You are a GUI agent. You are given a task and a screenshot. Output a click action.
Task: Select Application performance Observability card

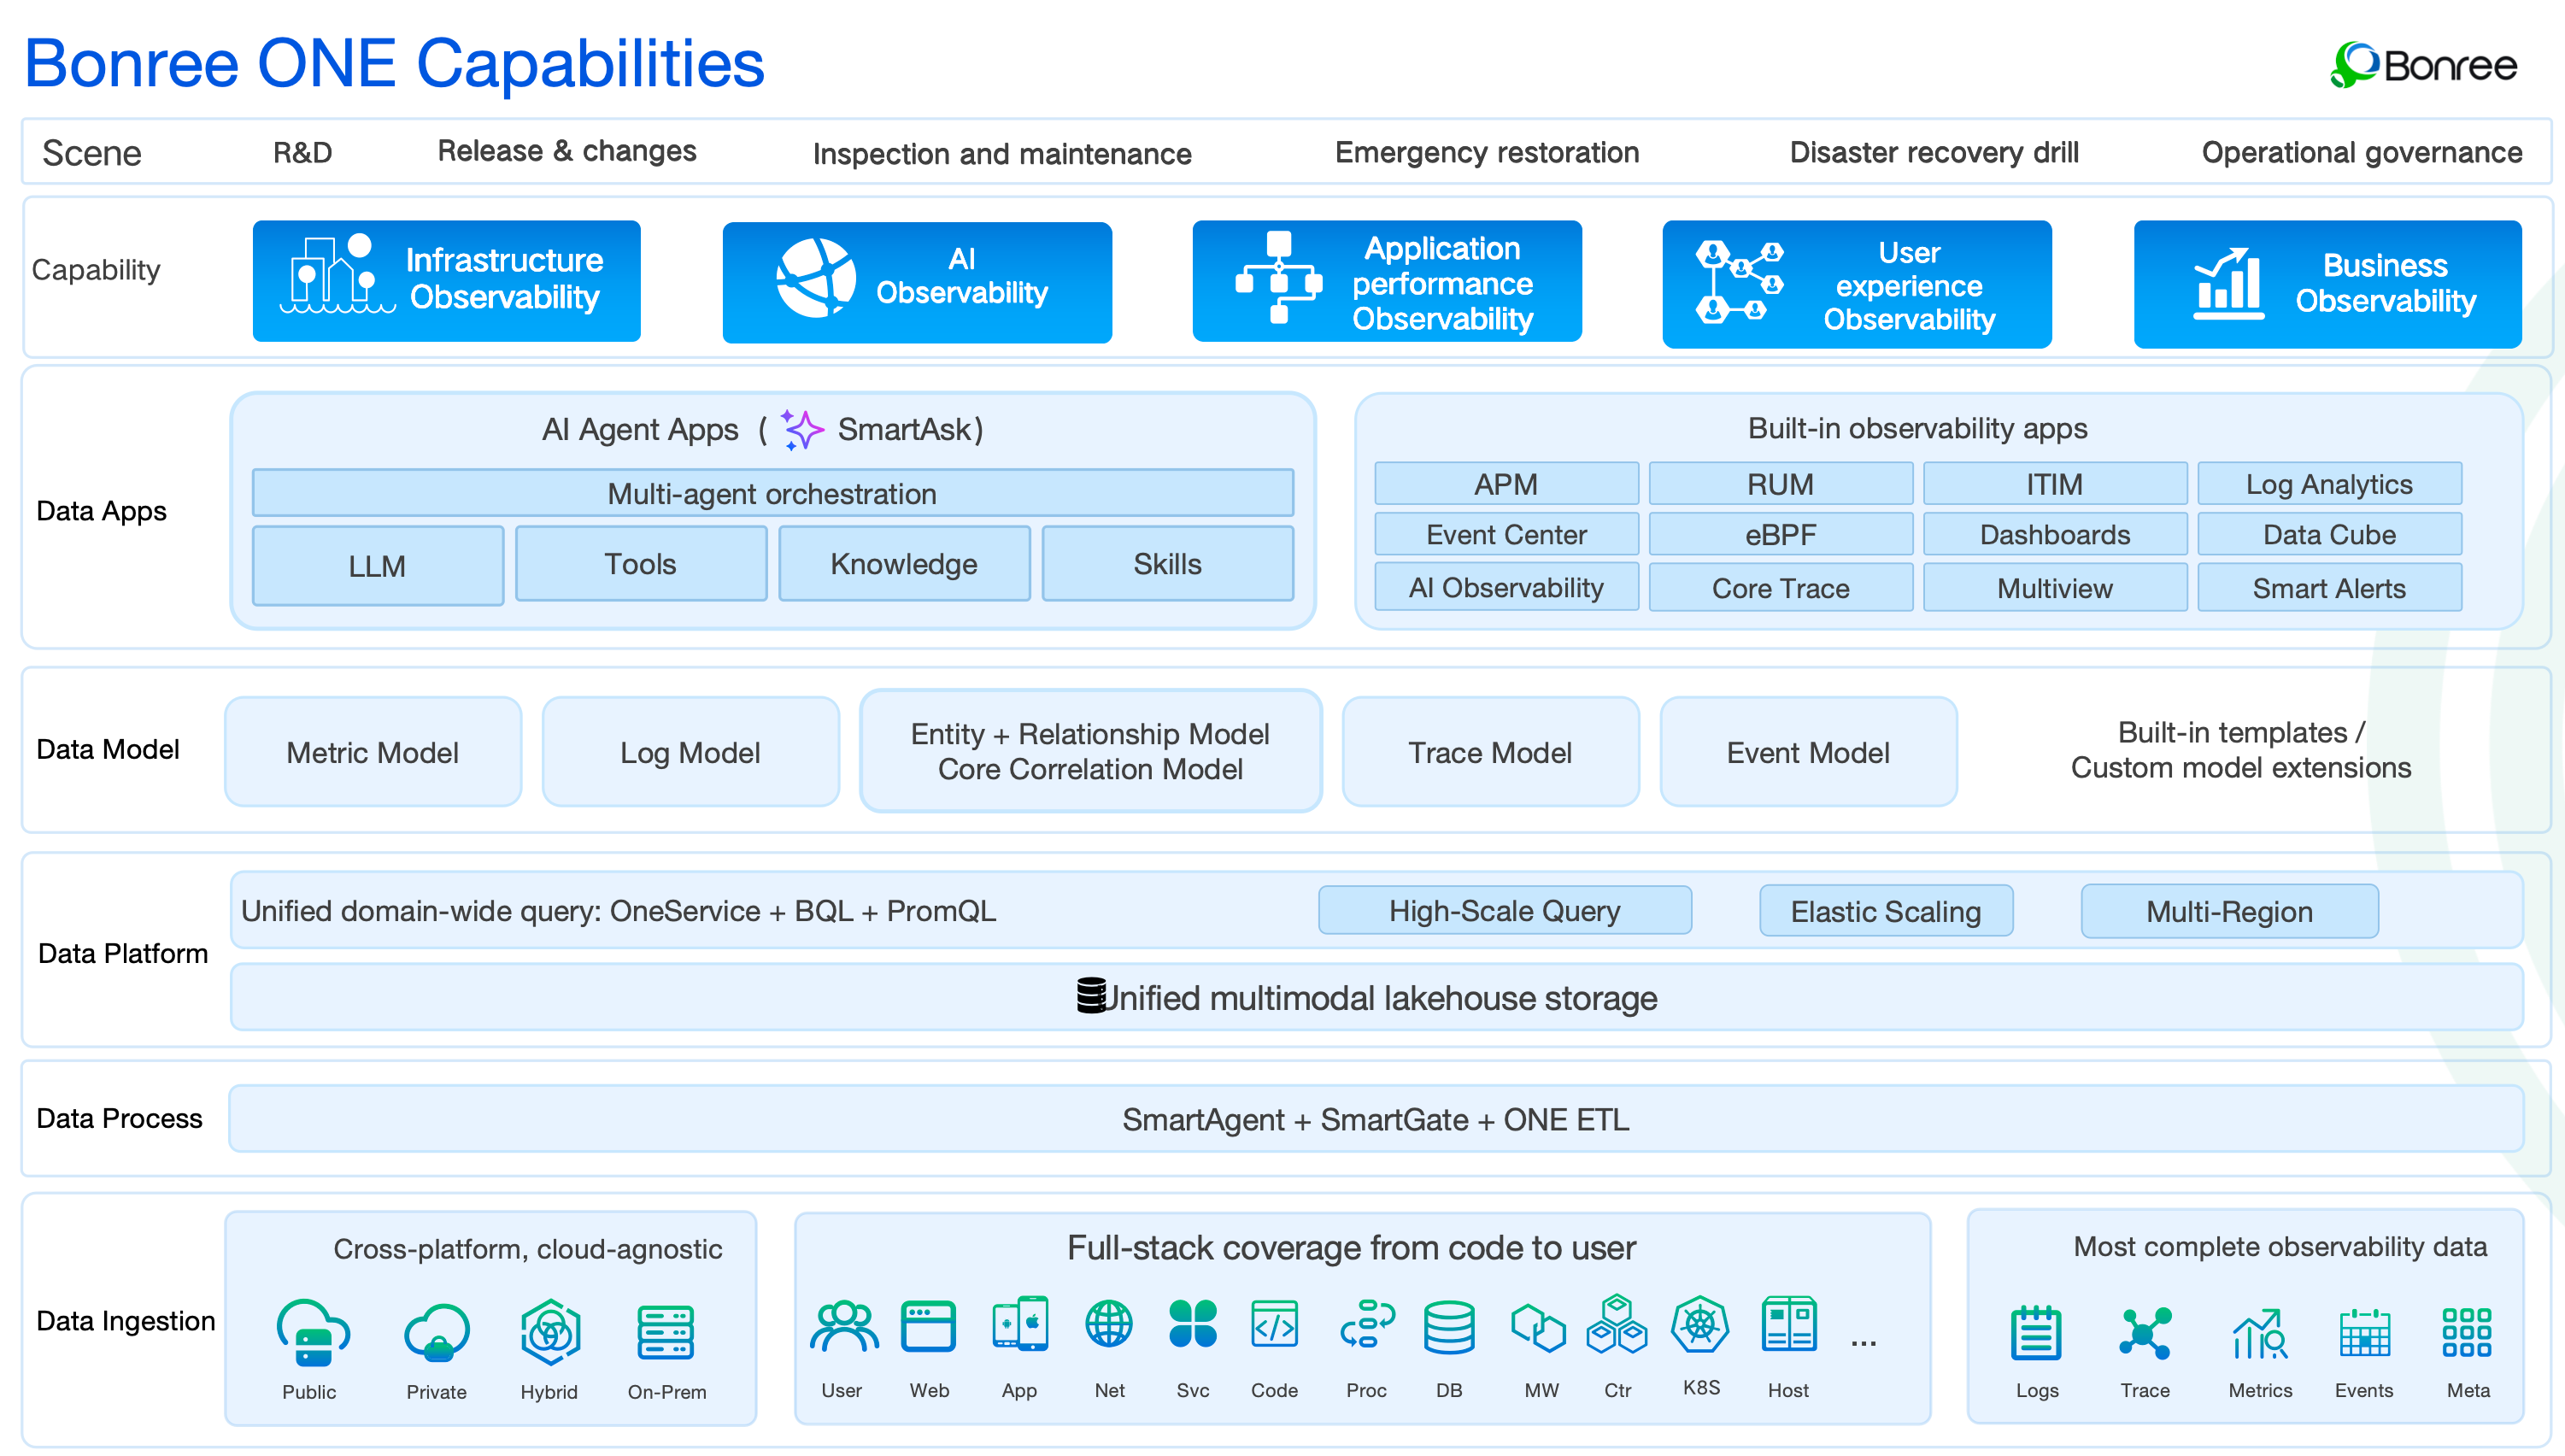click(1387, 281)
